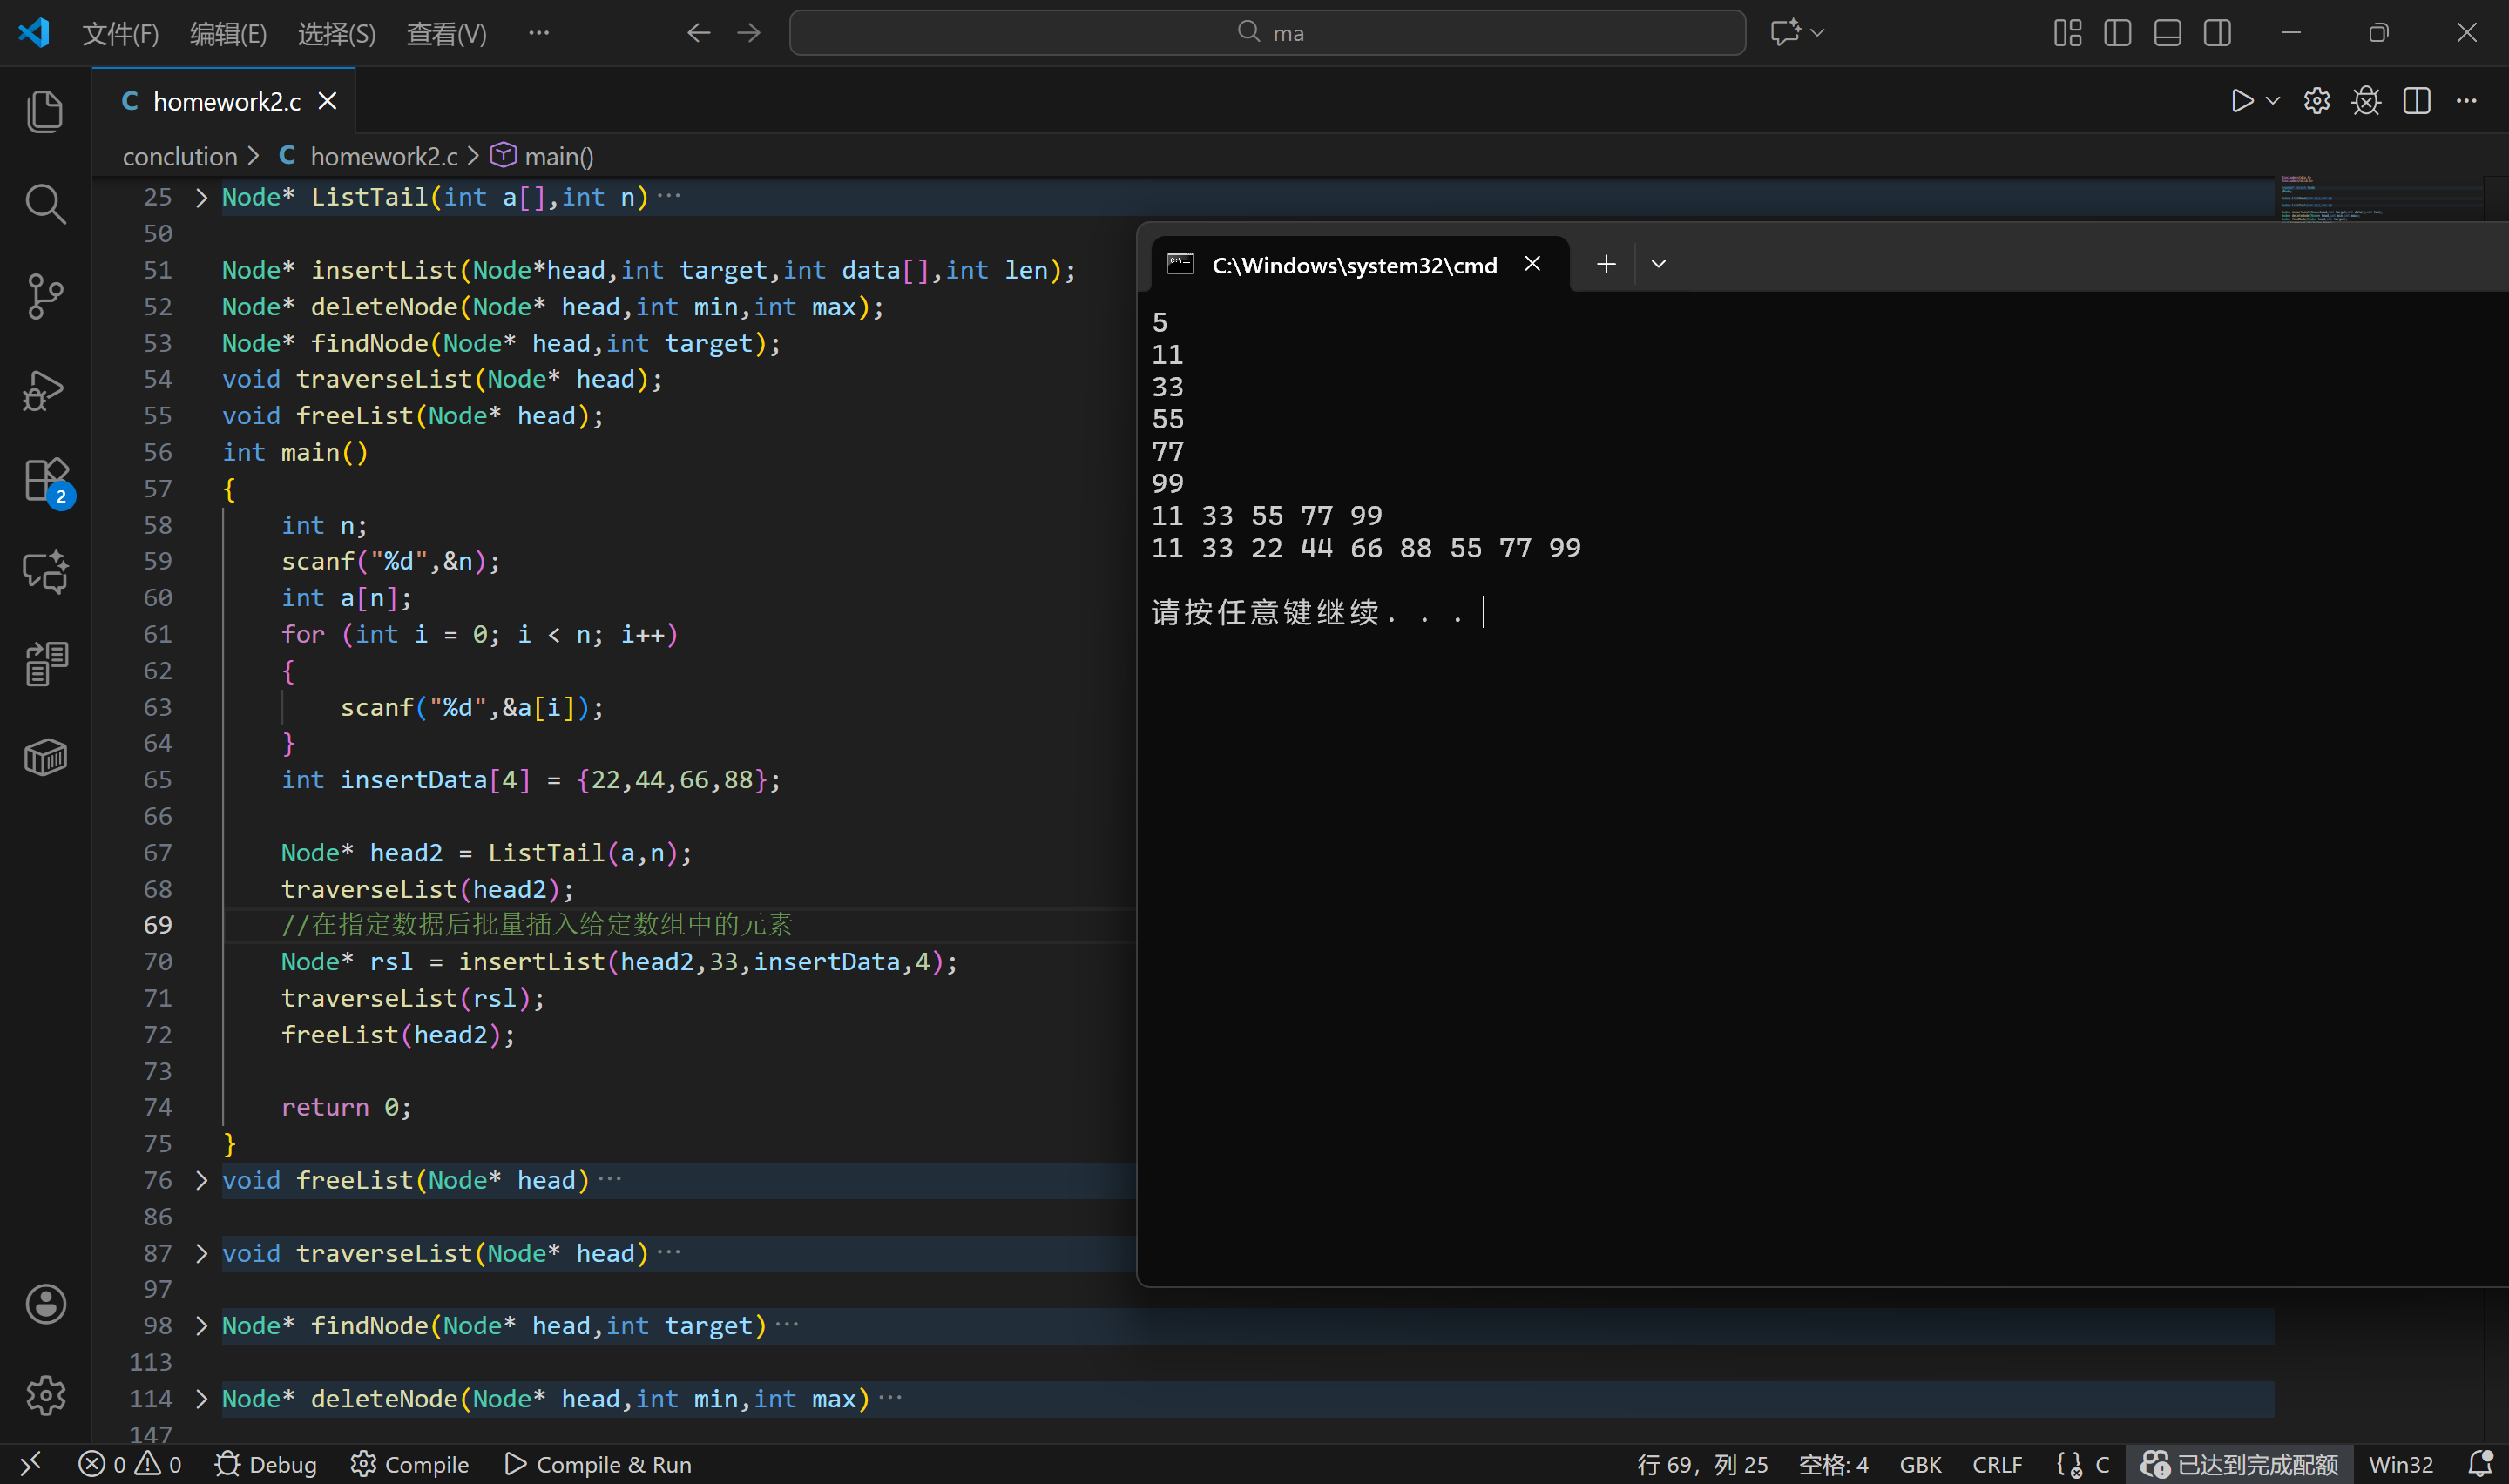
Task: Toggle the secondary side bar layout button
Action: point(2217,33)
